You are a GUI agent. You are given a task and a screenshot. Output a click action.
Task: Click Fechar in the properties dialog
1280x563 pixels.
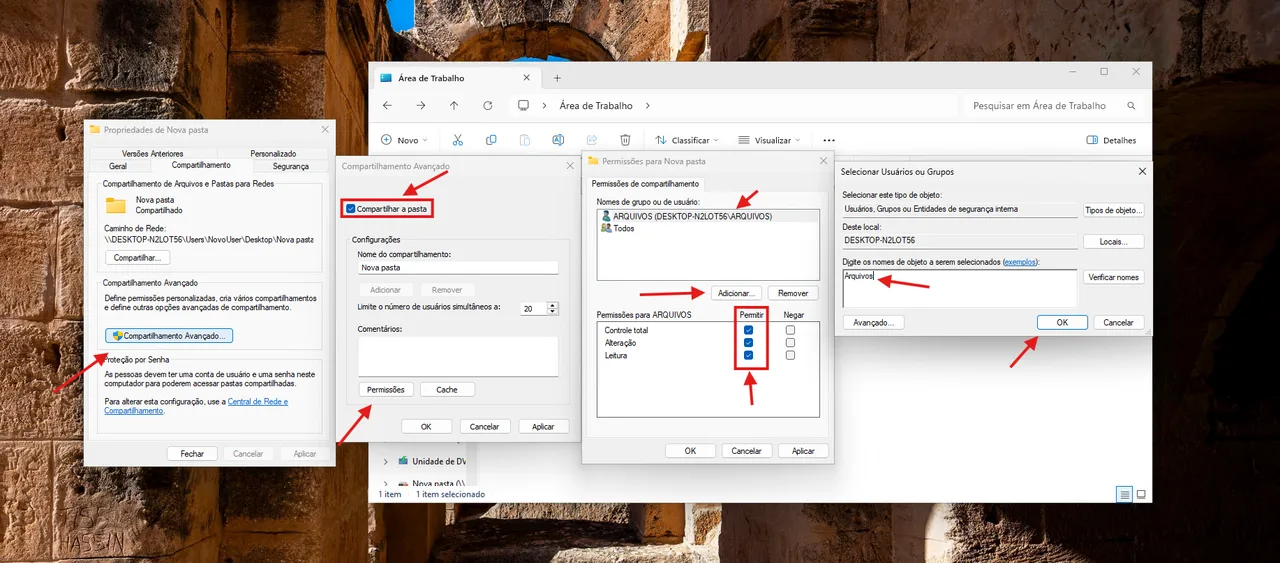click(192, 453)
